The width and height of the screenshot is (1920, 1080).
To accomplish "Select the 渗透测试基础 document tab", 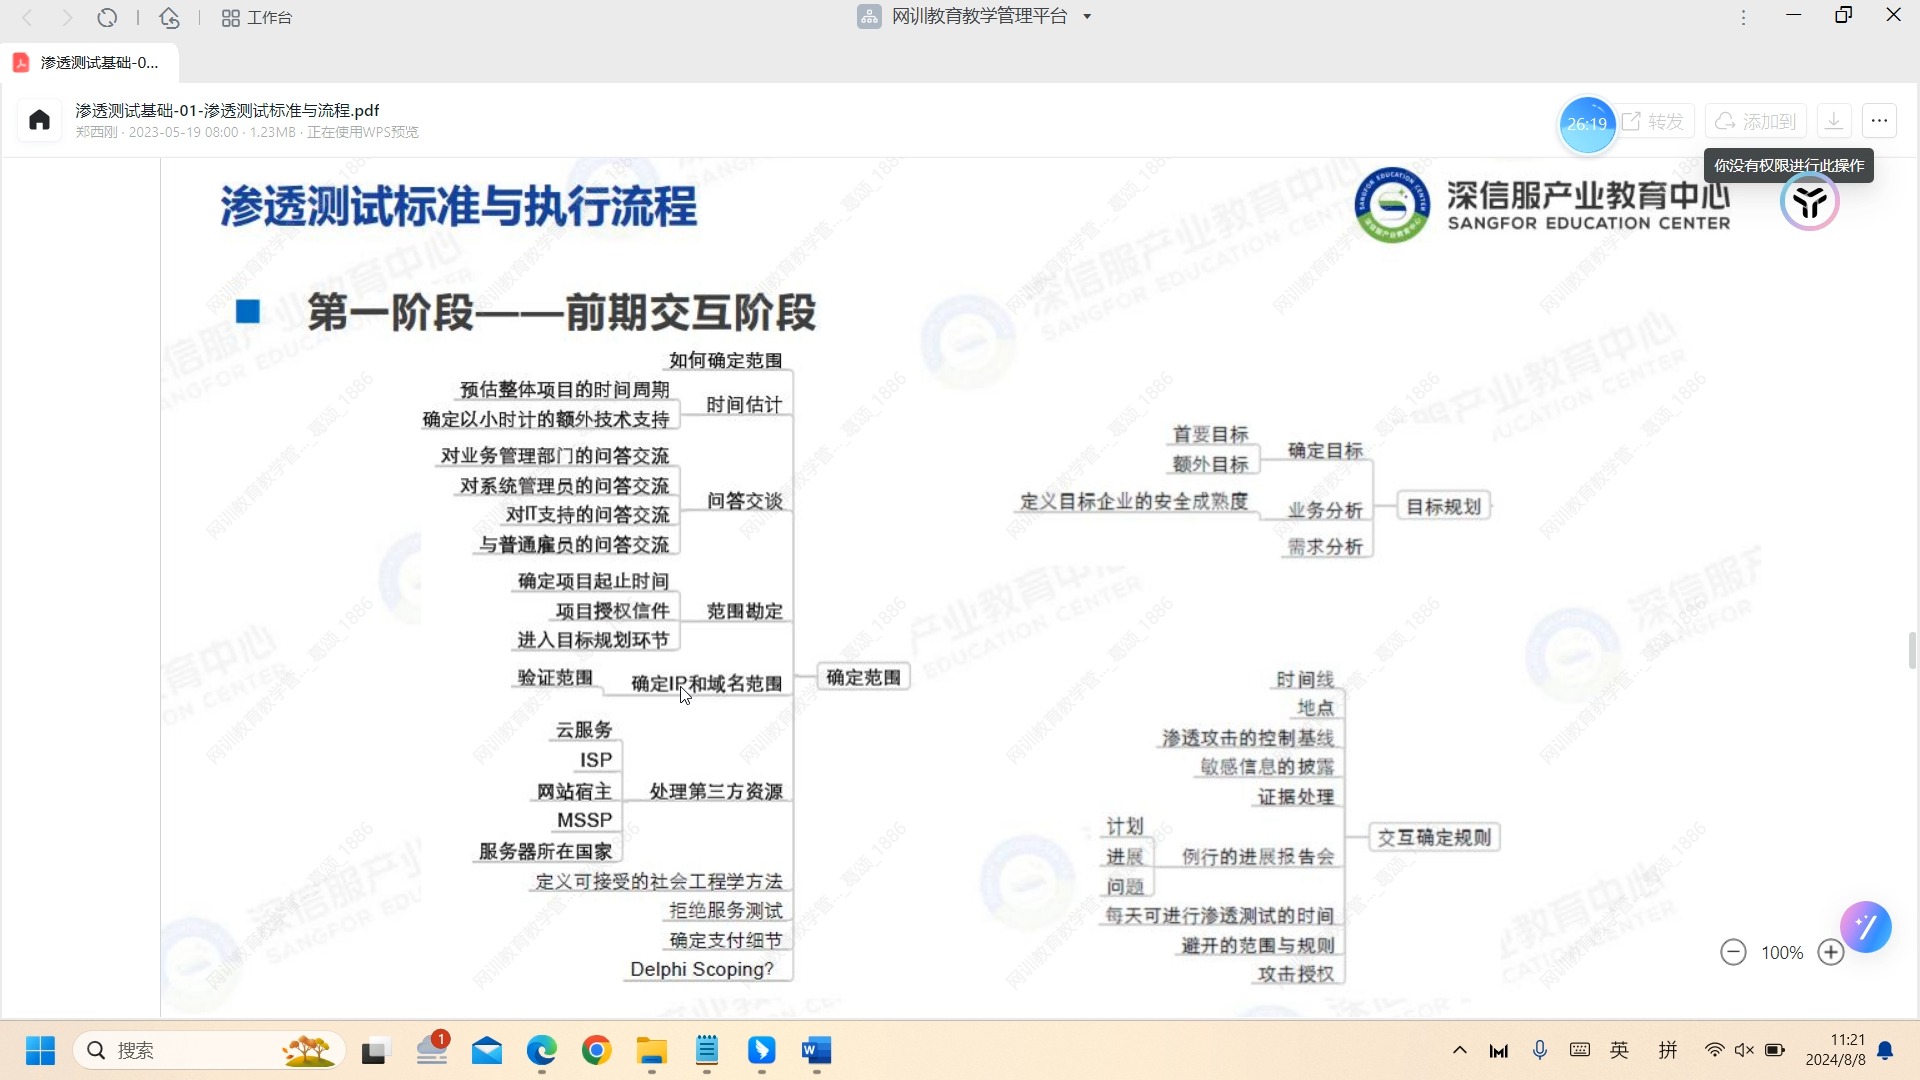I will (90, 62).
